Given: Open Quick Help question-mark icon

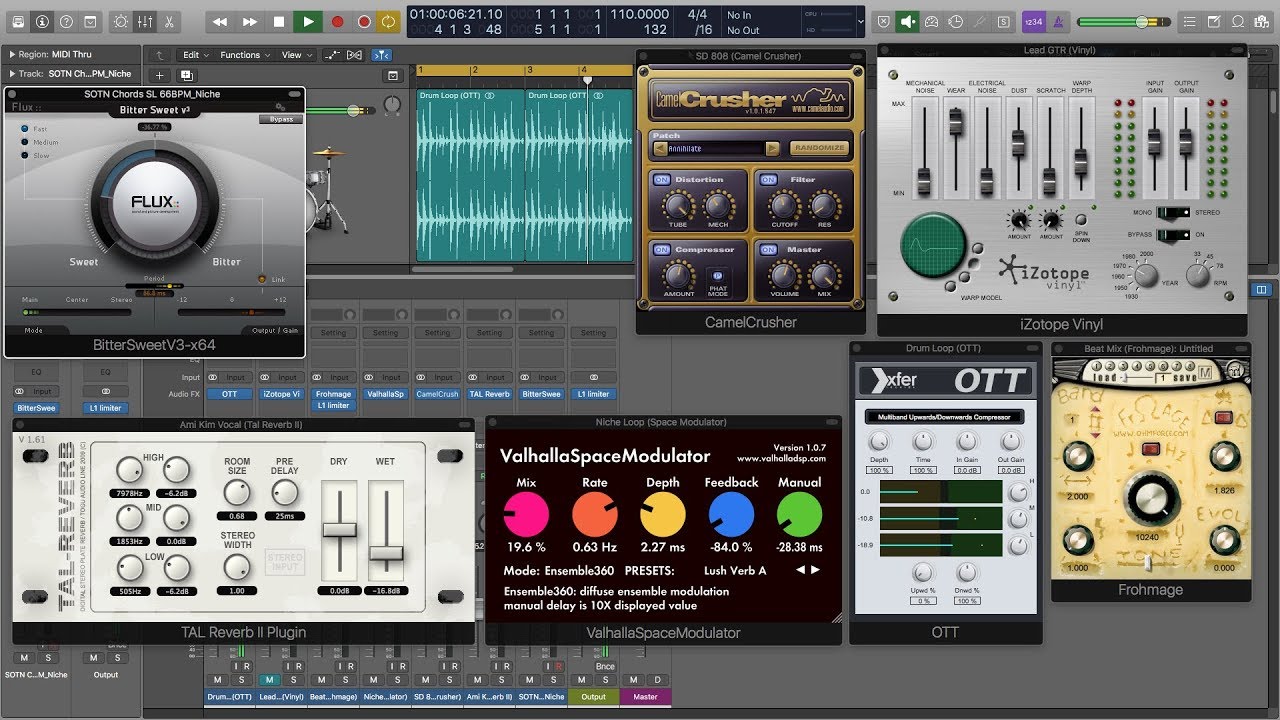Looking at the screenshot, I should [67, 21].
